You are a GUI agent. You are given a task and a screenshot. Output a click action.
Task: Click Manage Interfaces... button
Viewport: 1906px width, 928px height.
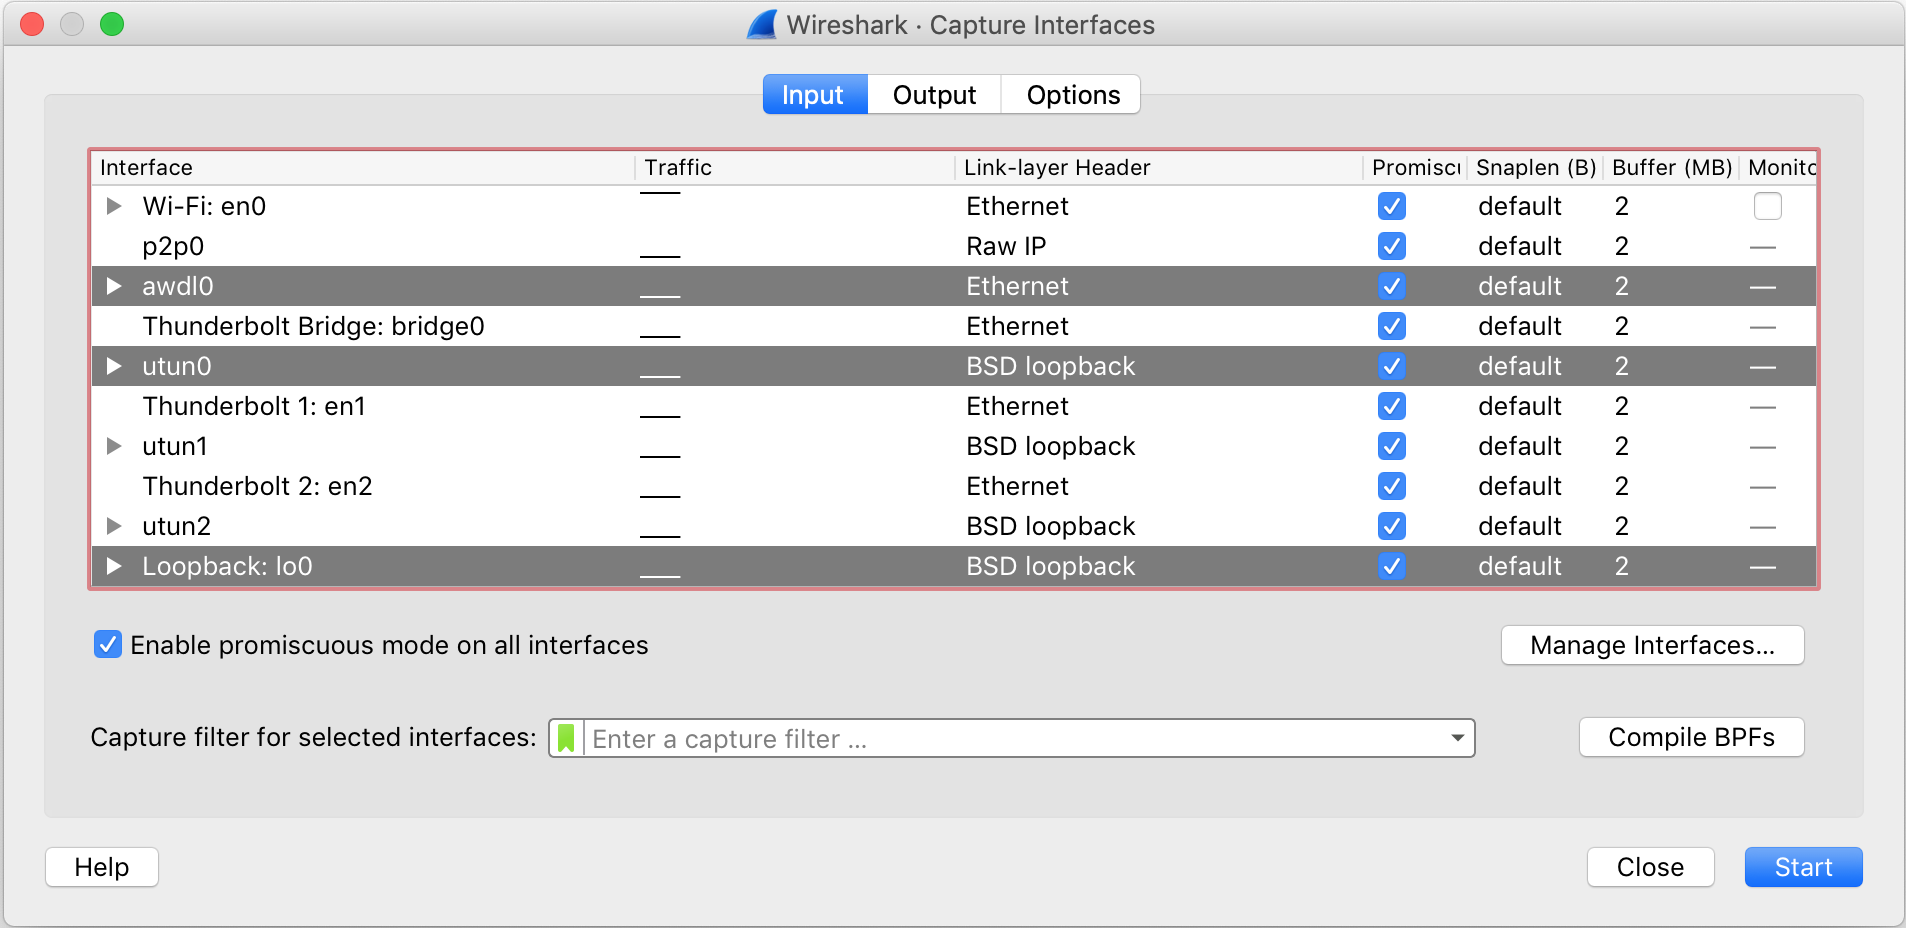point(1652,645)
